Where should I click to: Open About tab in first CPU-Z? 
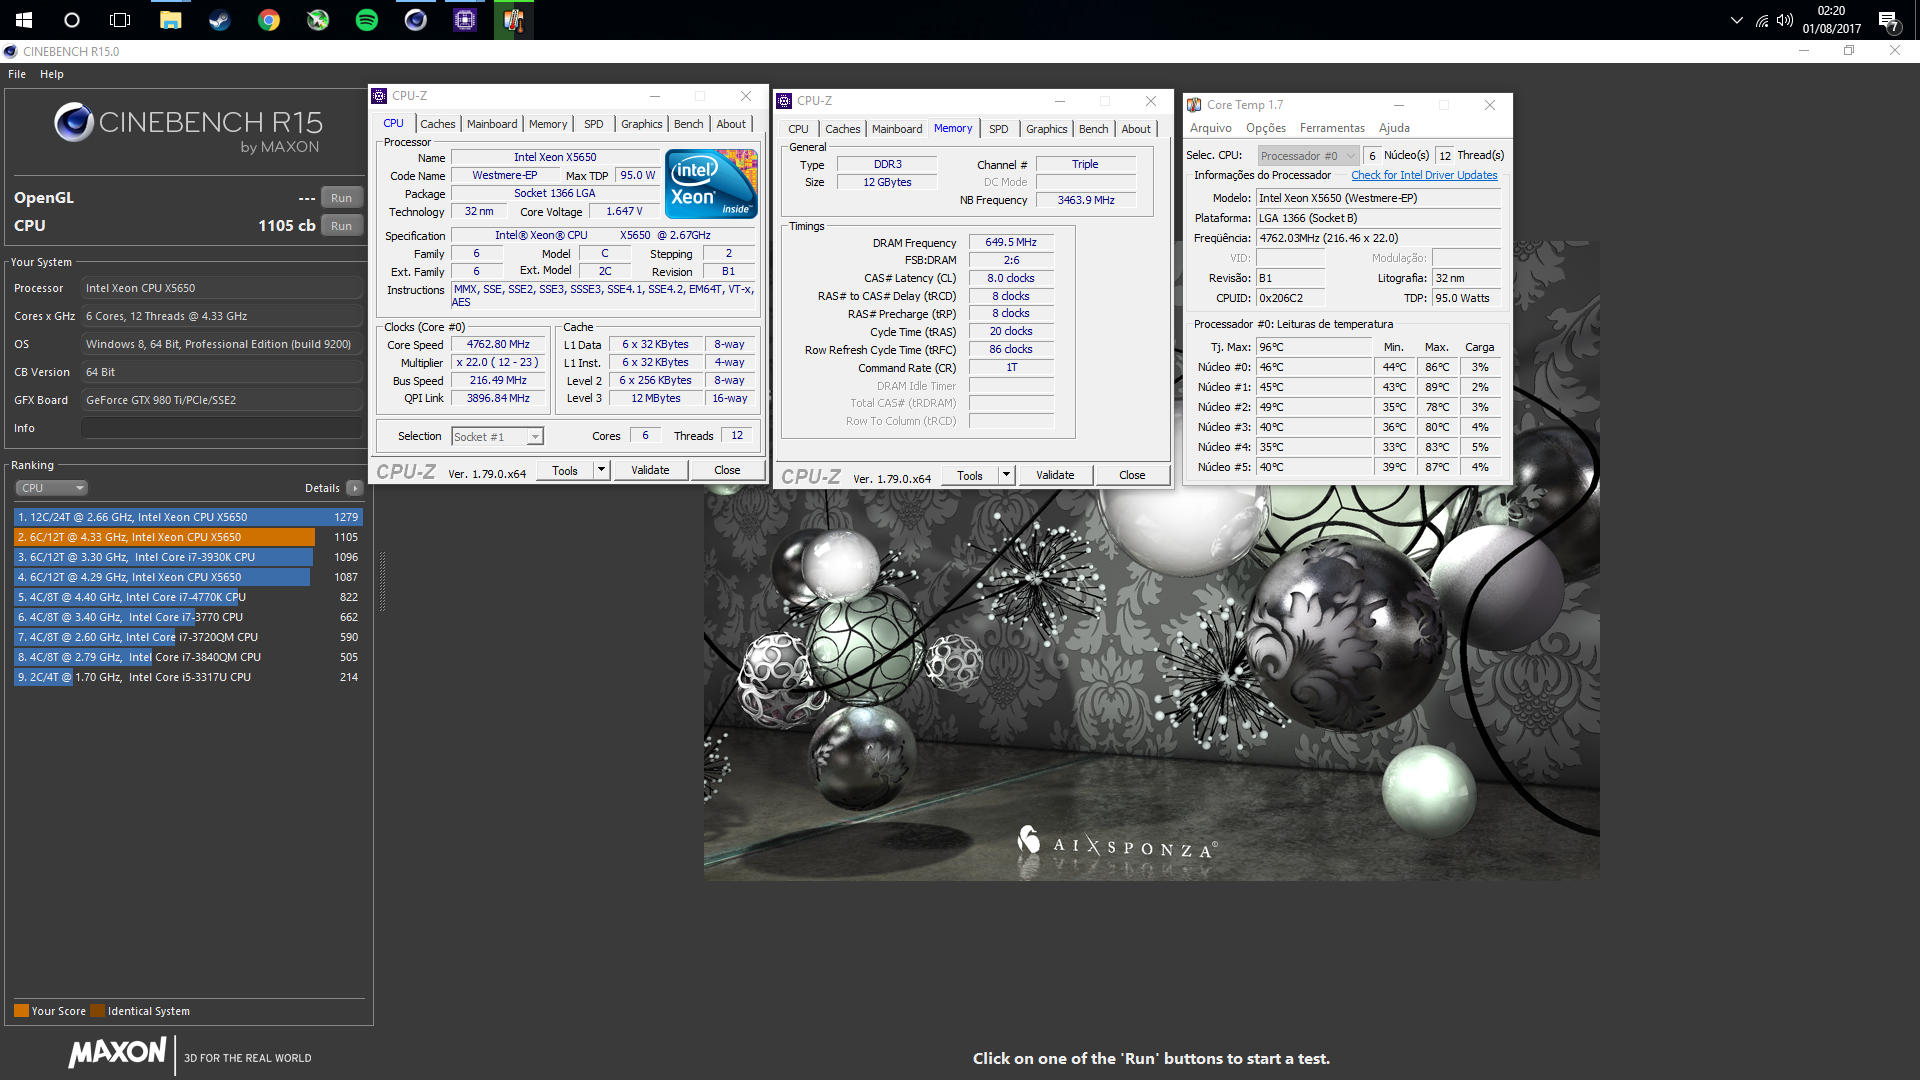(731, 124)
